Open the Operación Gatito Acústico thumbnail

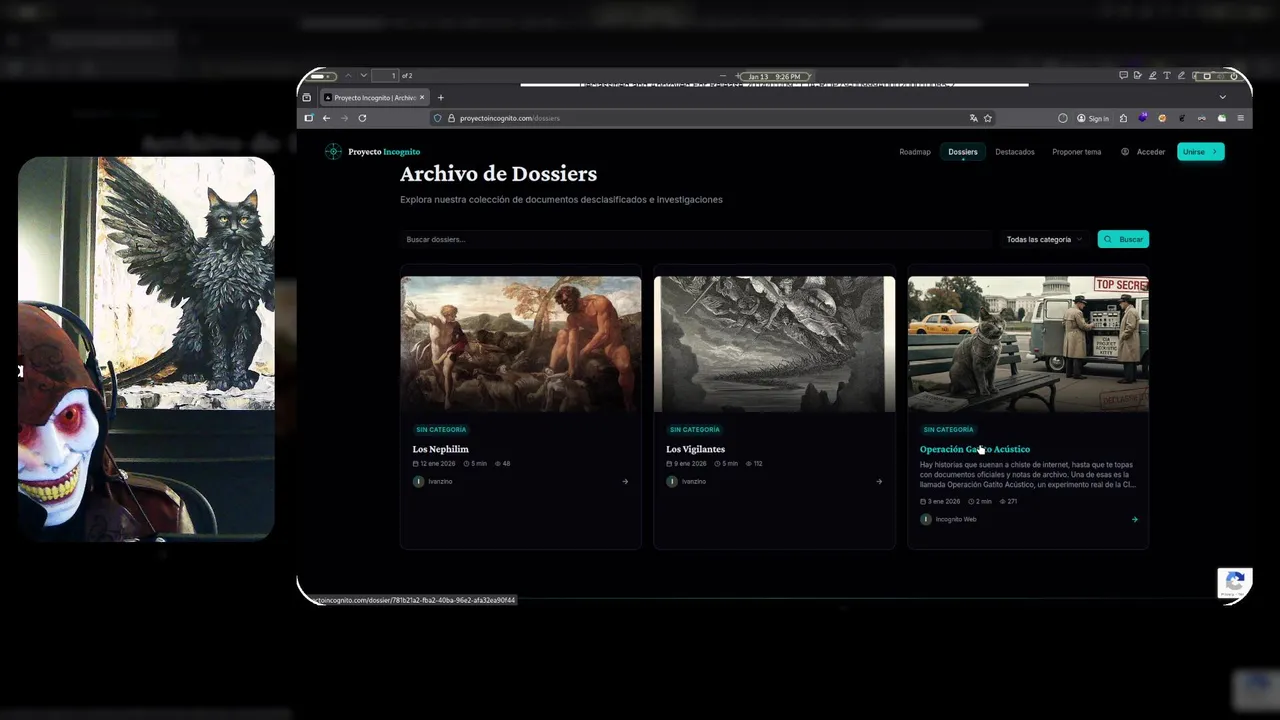click(x=1028, y=344)
